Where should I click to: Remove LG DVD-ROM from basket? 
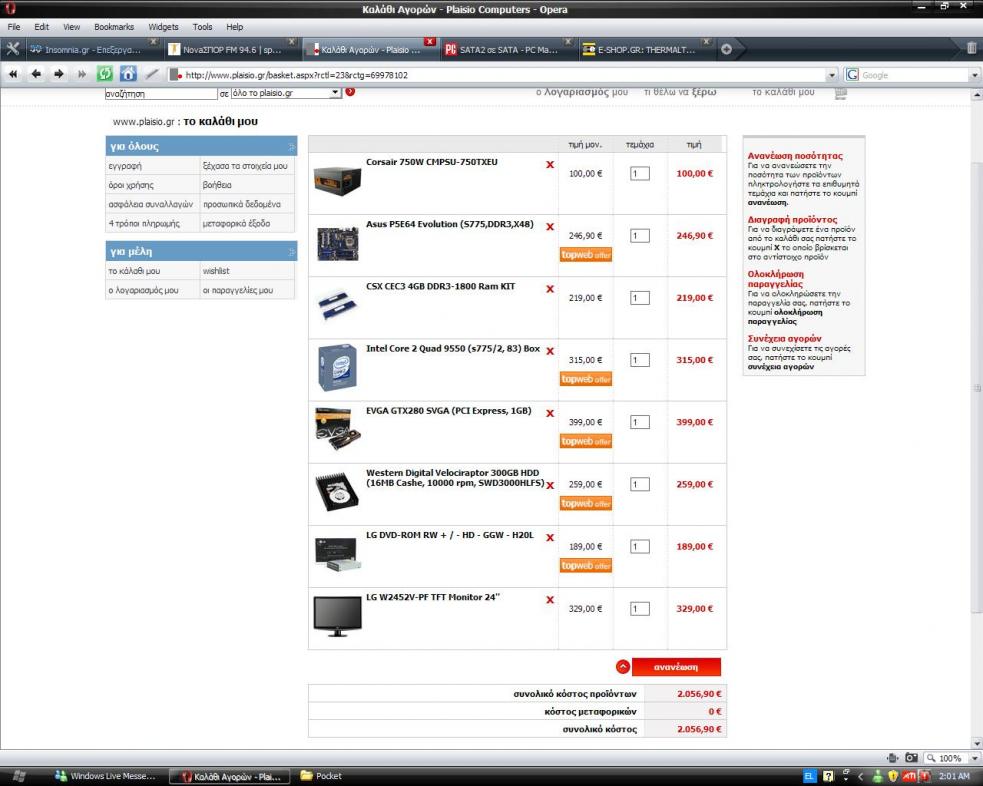[550, 538]
